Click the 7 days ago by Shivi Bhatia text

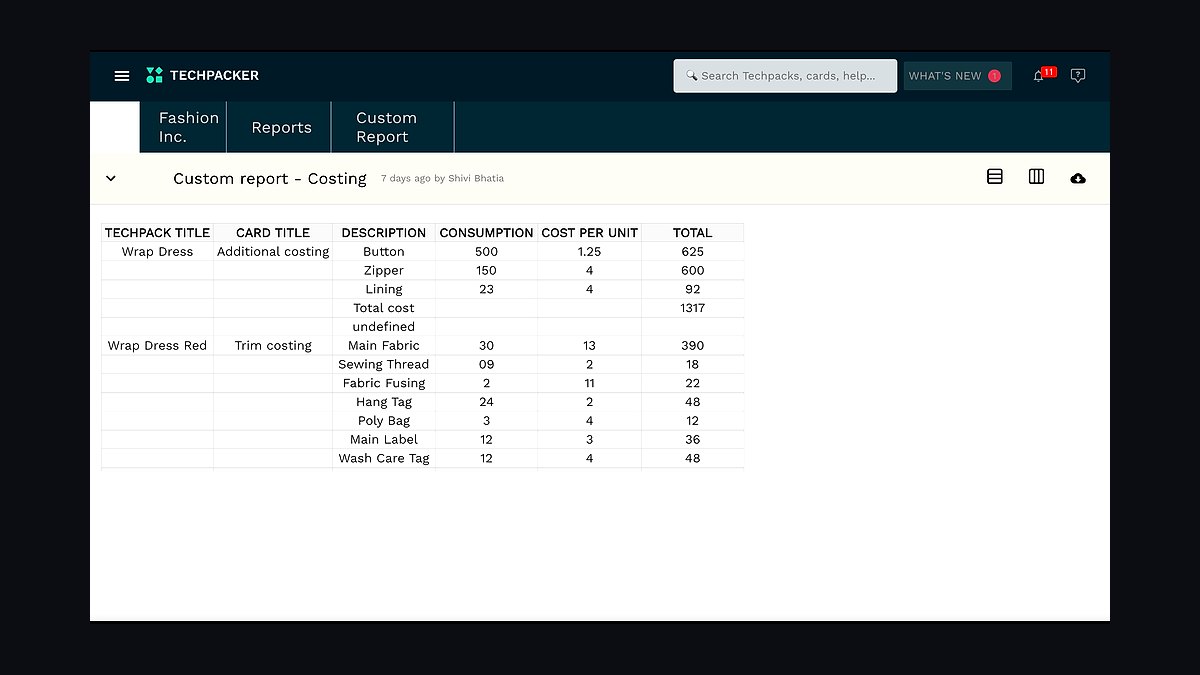[x=442, y=179]
